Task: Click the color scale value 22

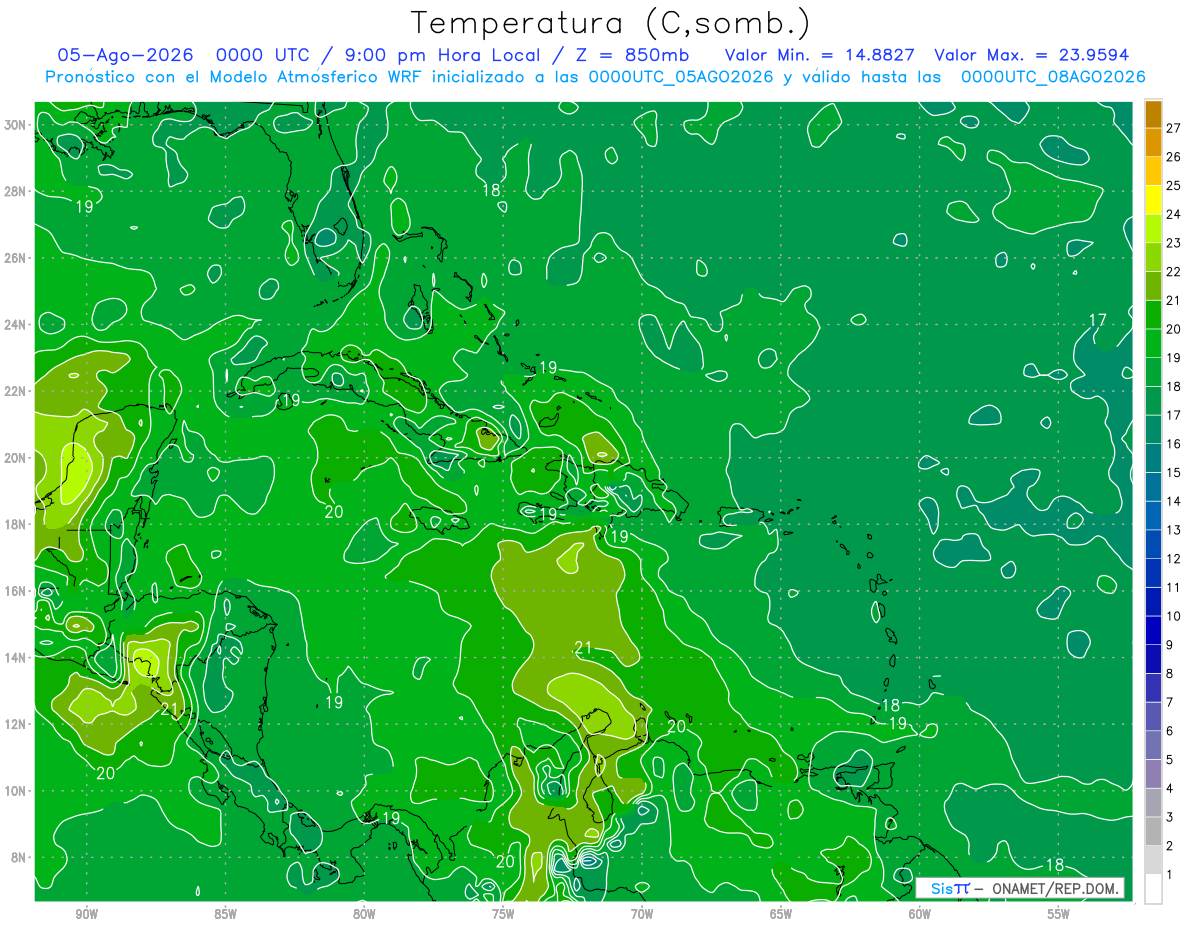Action: point(1173,272)
